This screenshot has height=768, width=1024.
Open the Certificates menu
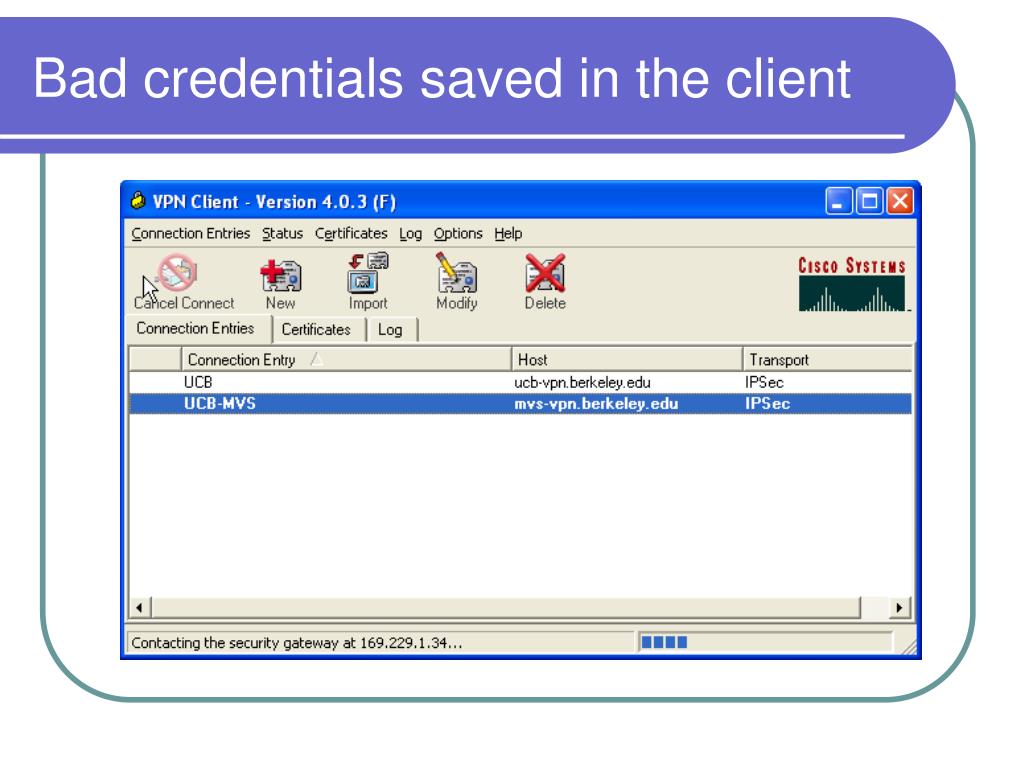[x=351, y=234]
